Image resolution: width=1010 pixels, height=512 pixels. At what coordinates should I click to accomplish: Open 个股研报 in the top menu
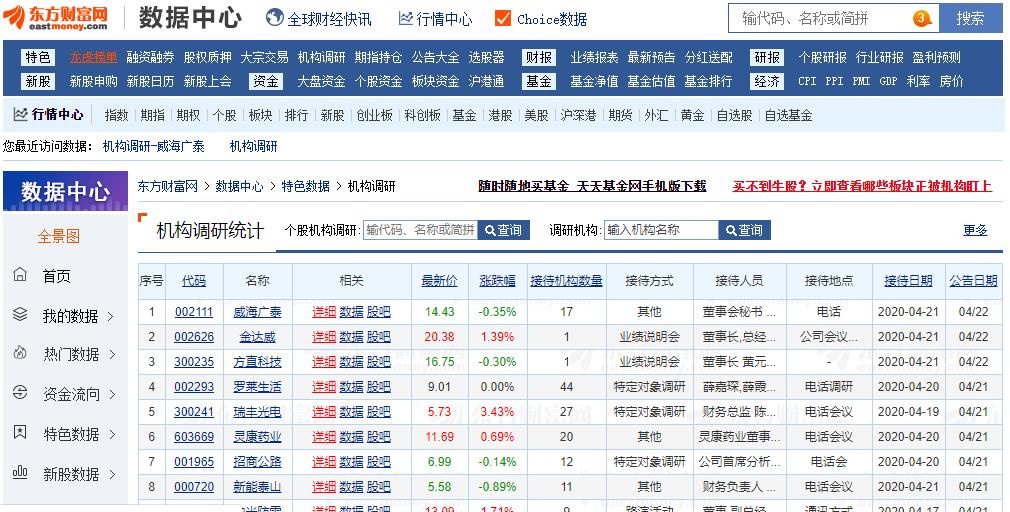coord(823,57)
